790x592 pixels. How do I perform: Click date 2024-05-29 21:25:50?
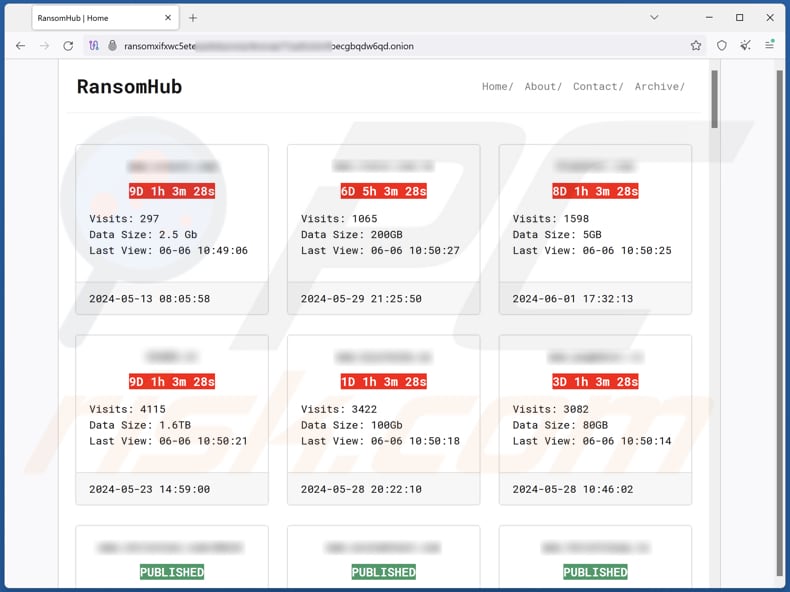[x=361, y=299]
